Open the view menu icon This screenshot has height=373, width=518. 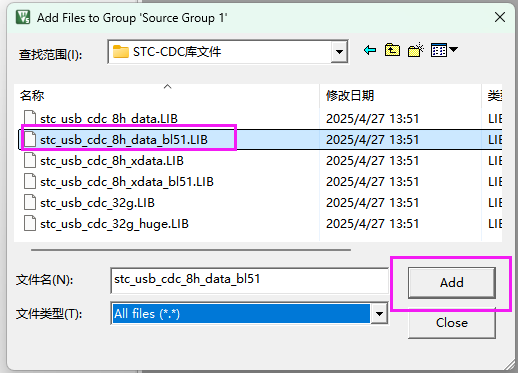pos(439,50)
